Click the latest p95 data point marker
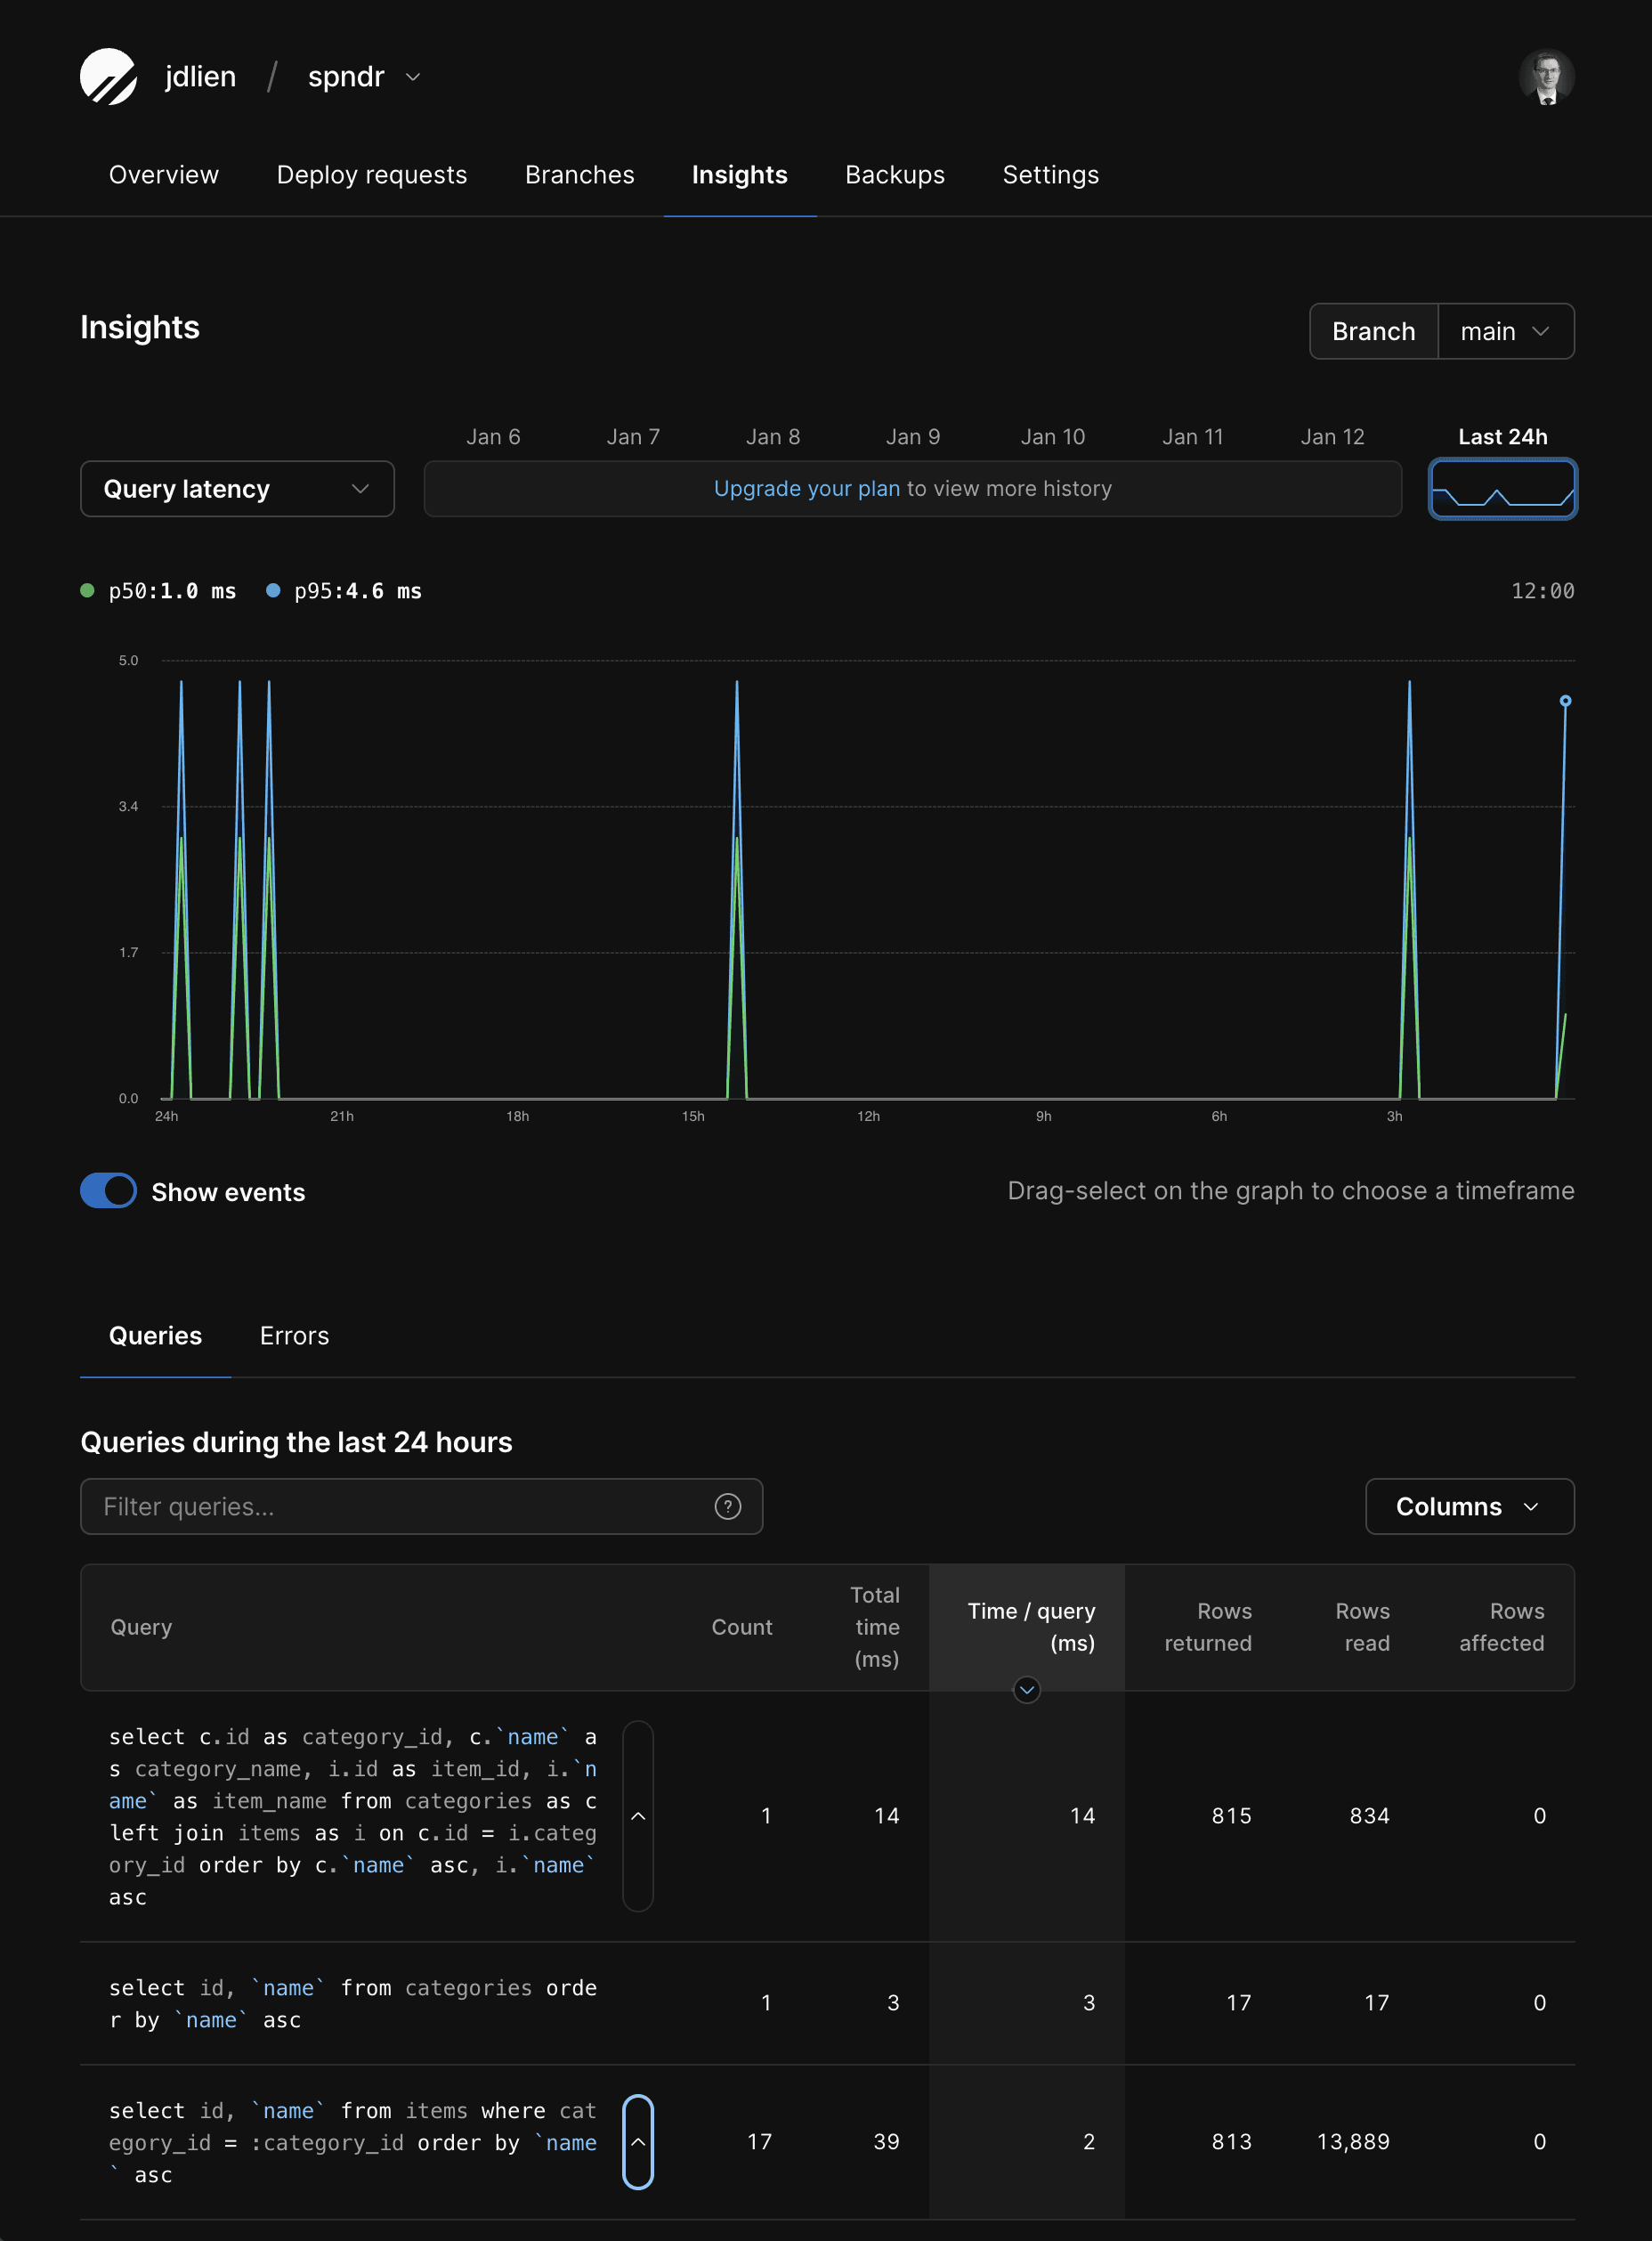Viewport: 1652px width, 2241px height. point(1565,701)
